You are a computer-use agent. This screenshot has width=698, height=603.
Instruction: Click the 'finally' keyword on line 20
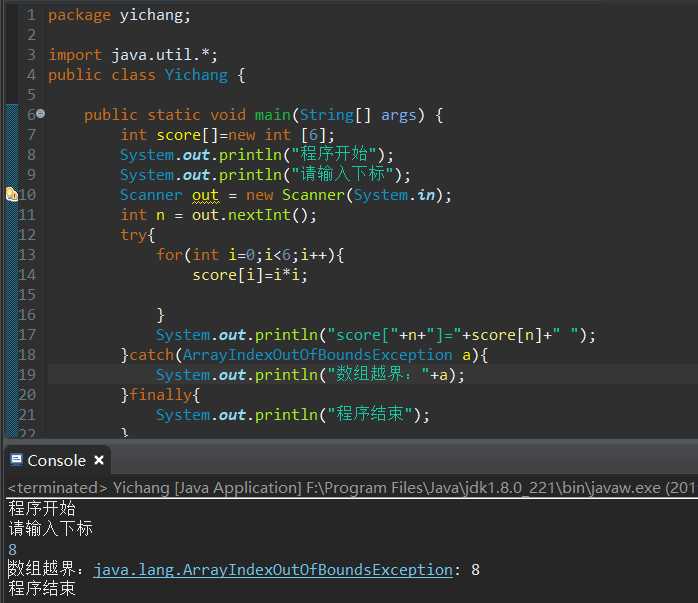point(161,395)
